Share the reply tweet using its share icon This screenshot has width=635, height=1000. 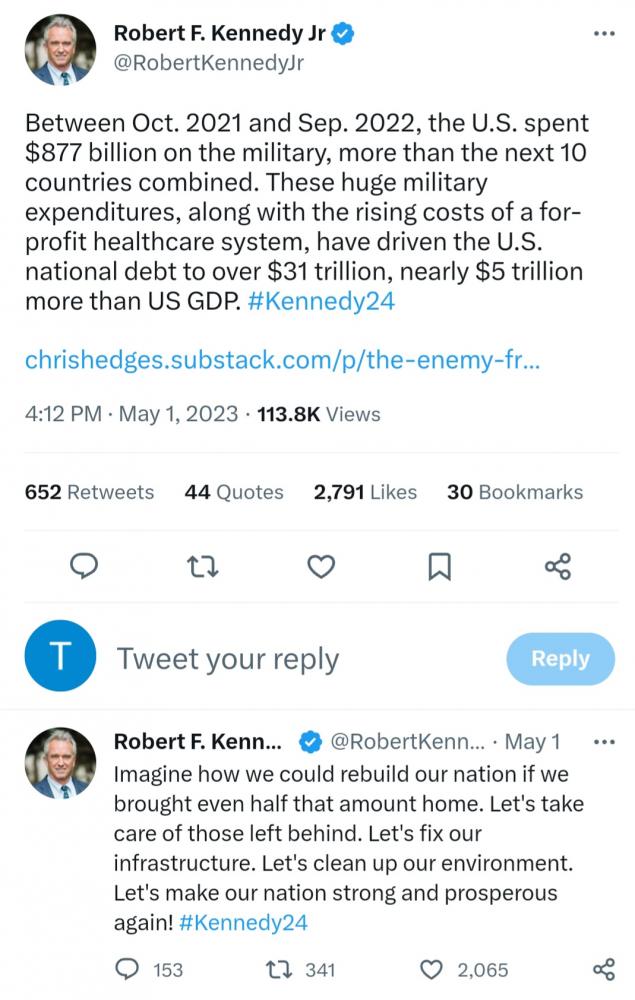604,969
